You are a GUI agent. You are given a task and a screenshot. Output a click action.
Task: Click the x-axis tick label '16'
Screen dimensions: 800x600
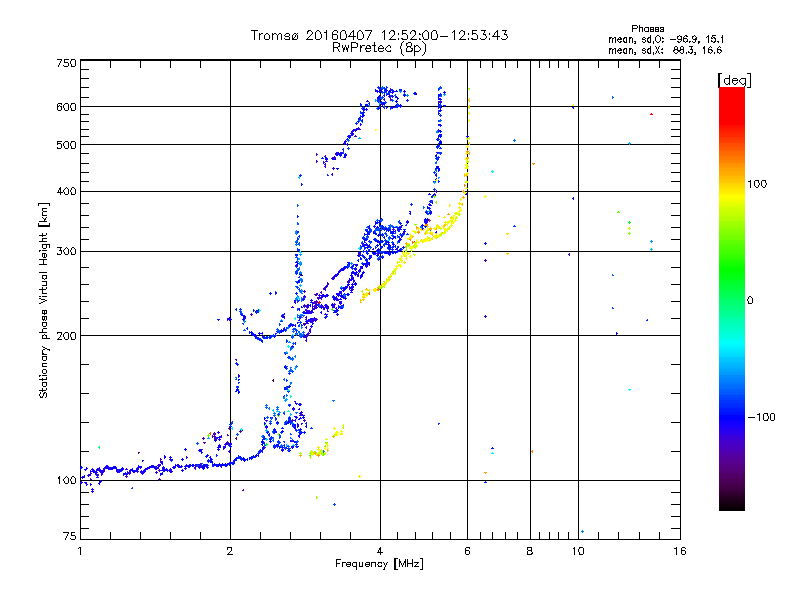click(680, 551)
